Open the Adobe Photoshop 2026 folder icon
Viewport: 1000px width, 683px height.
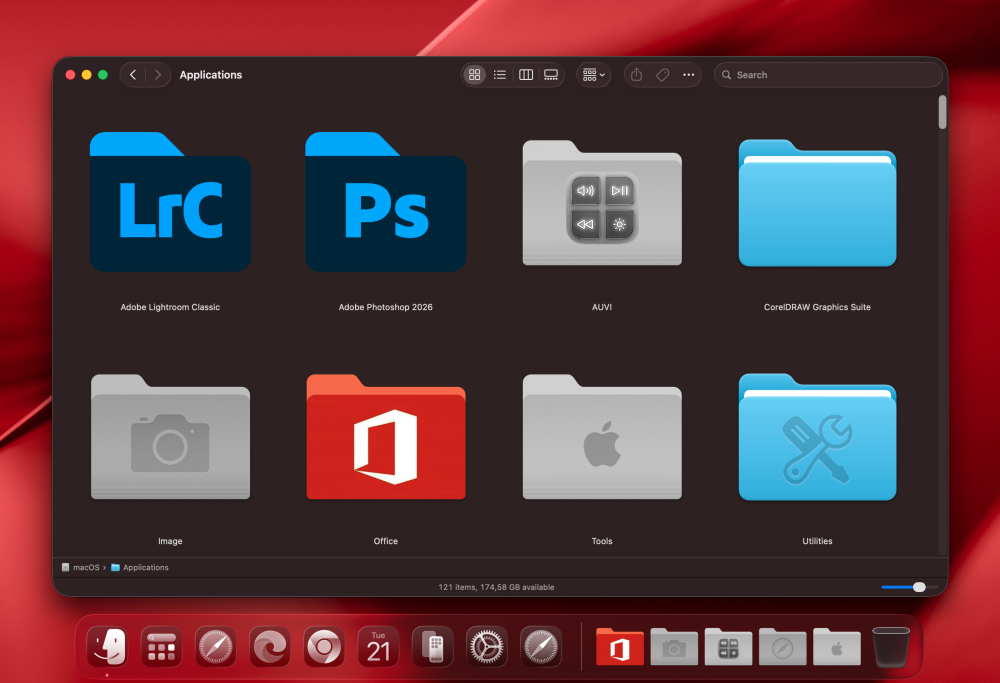[386, 202]
